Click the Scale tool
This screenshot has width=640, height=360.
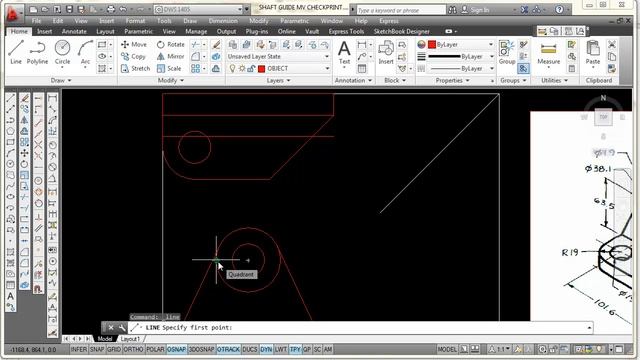click(169, 69)
